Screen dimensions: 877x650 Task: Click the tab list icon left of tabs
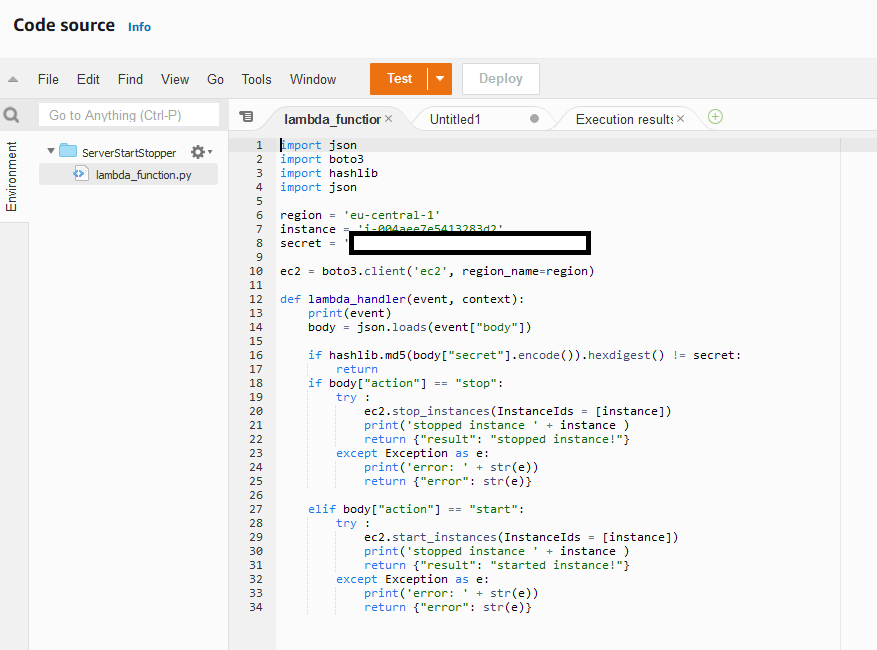247,118
